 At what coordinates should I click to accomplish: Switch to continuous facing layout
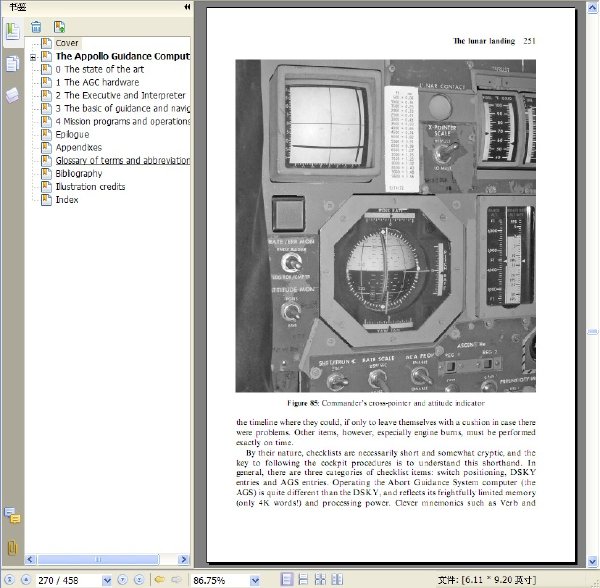click(x=320, y=579)
